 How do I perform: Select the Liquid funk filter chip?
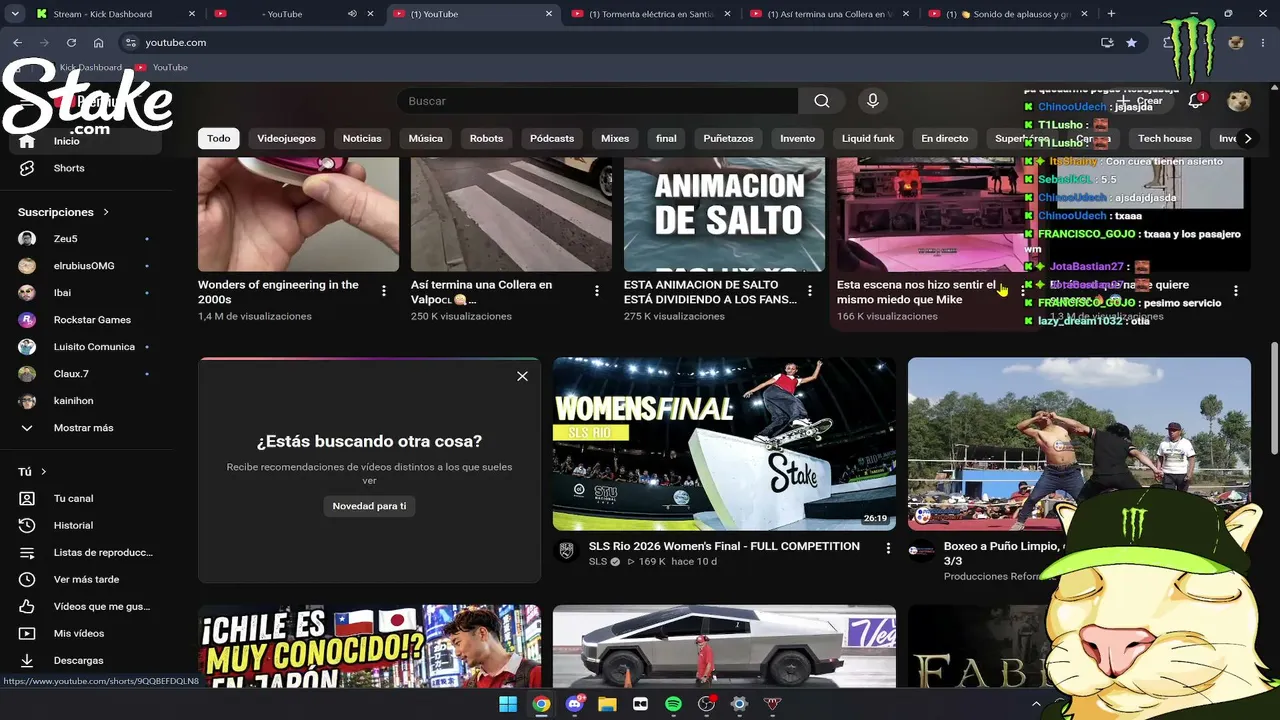pos(868,139)
